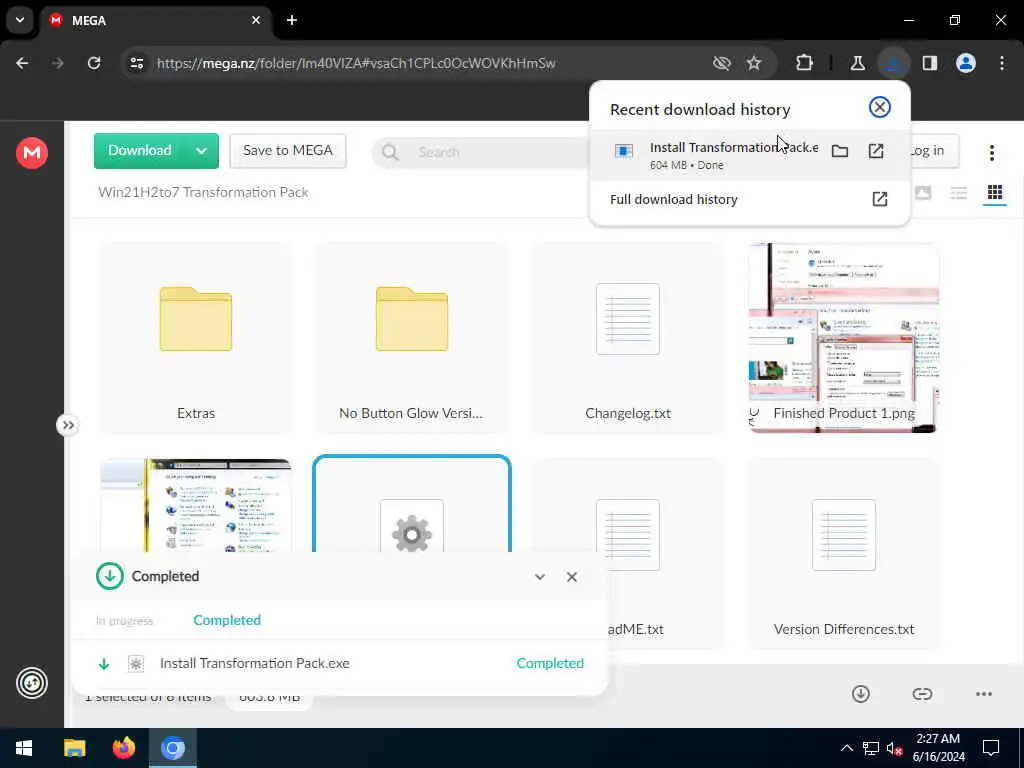
Task: Switch to image gallery view icon
Action: pos(923,193)
